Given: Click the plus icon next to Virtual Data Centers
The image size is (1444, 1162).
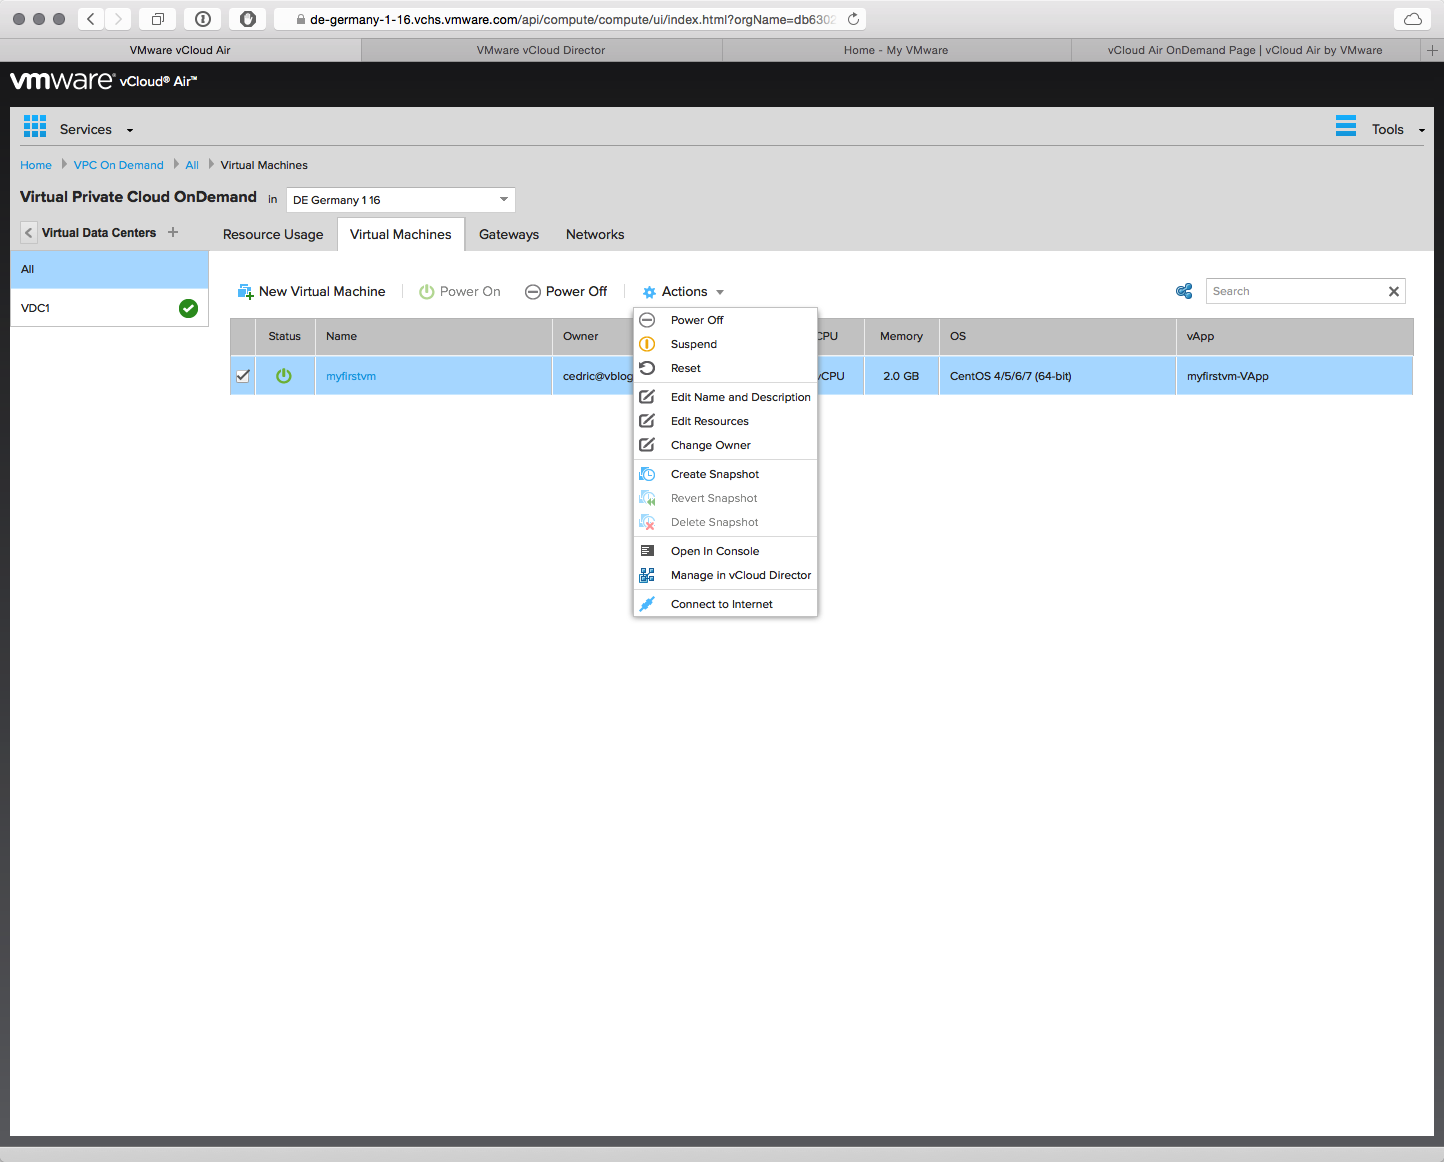Looking at the screenshot, I should 173,232.
